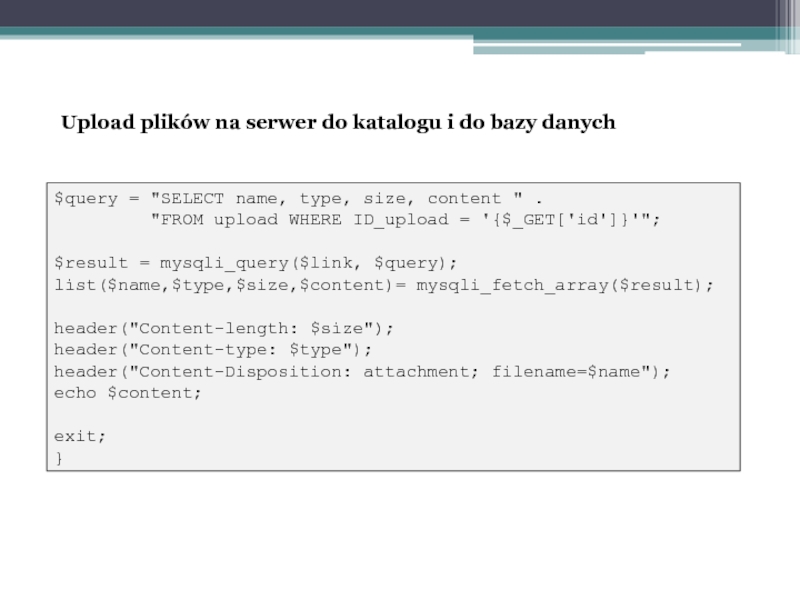Click the line starting with 'list($name,$type,$size,$content)='
Image resolution: width=800 pixels, height=600 pixels.
(x=384, y=285)
